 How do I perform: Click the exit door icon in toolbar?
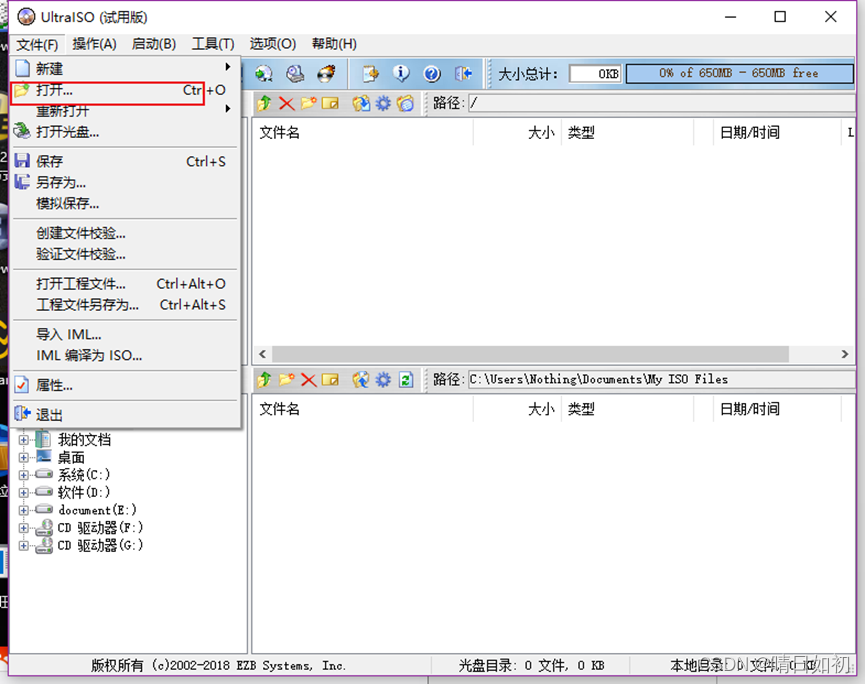463,73
